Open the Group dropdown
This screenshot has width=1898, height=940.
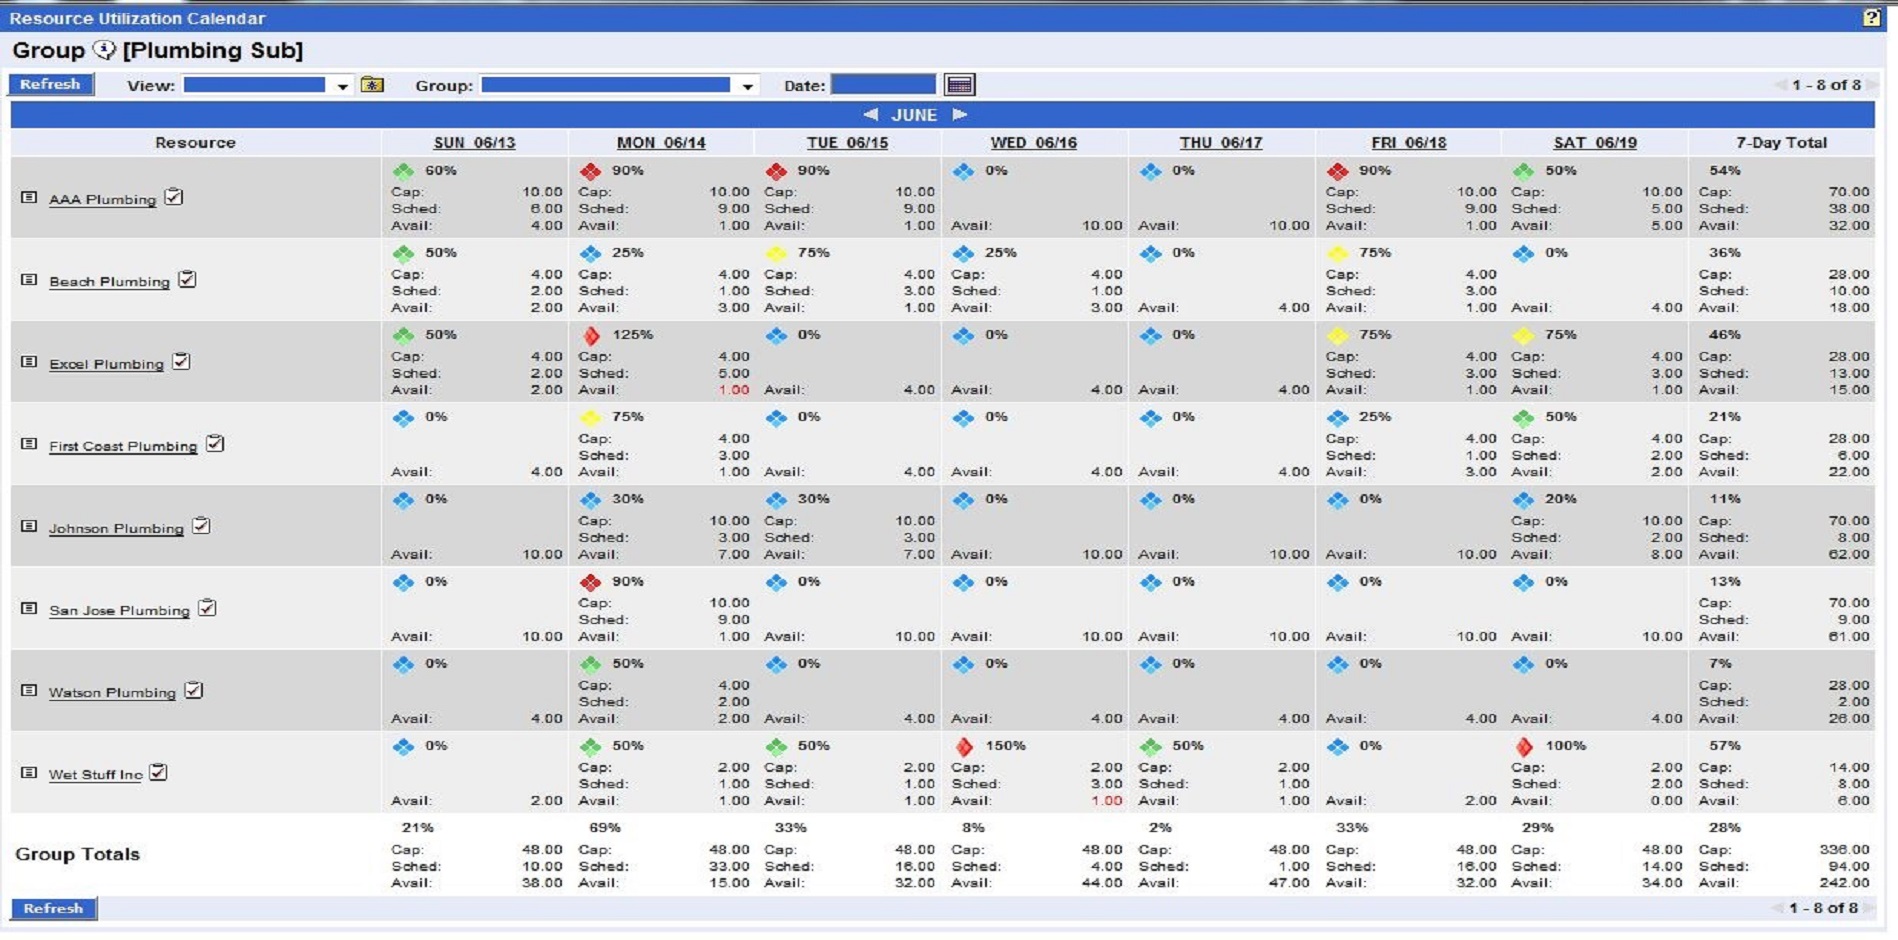(619, 85)
